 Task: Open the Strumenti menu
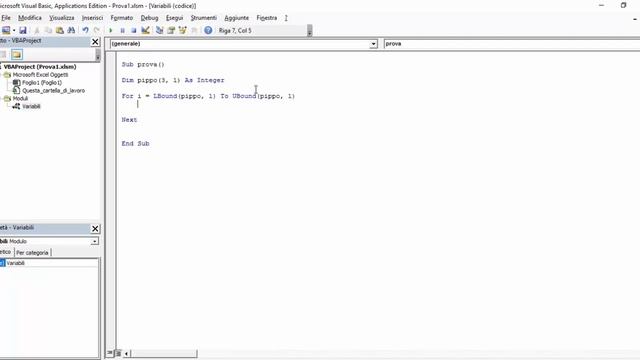pos(203,18)
